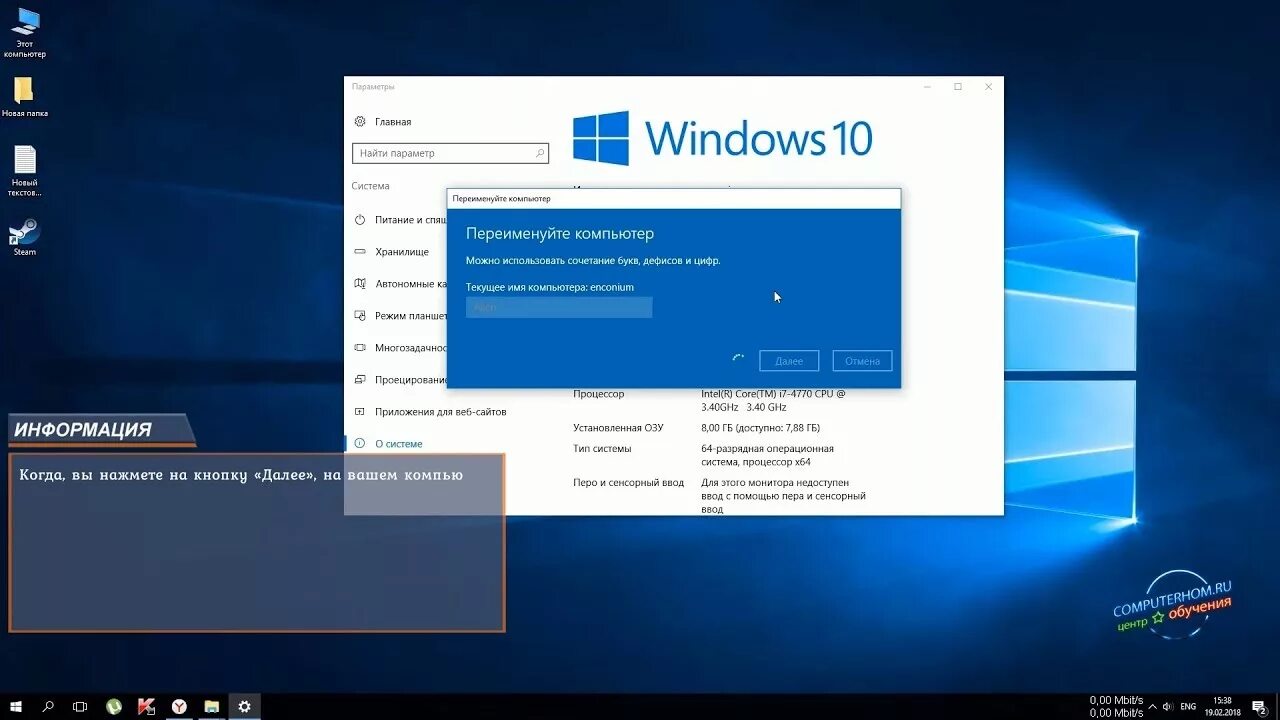Open Task View from taskbar
This screenshot has width=1280, height=720.
pos(80,706)
